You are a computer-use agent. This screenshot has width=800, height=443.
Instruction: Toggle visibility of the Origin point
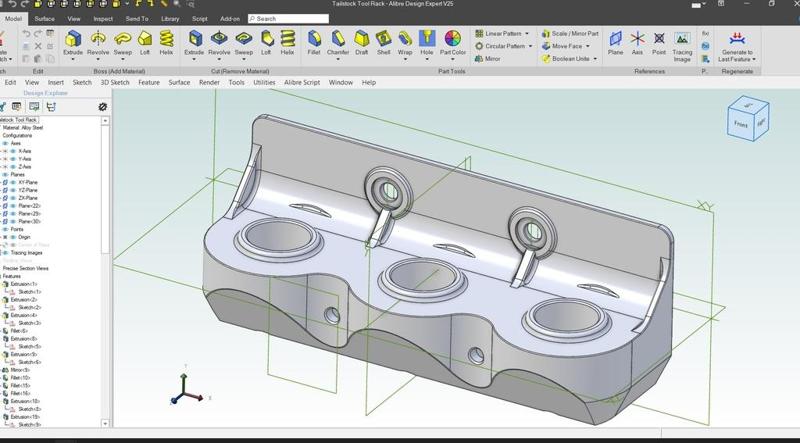click(x=14, y=237)
